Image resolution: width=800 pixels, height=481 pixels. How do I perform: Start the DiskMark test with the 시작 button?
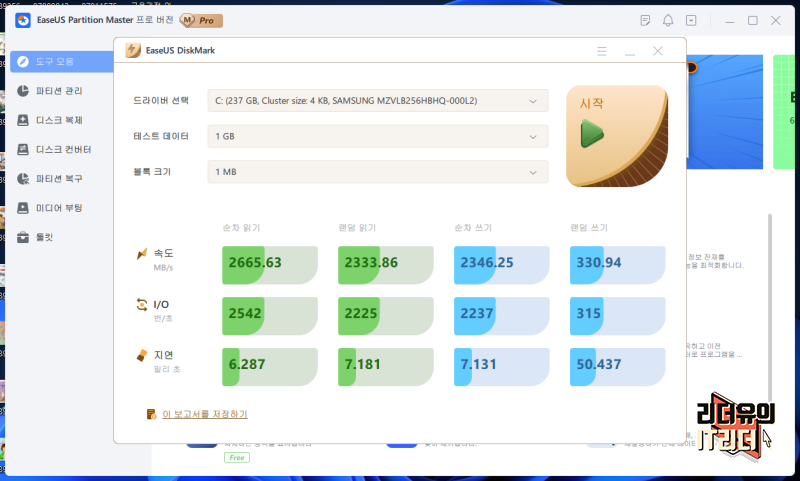coord(617,136)
